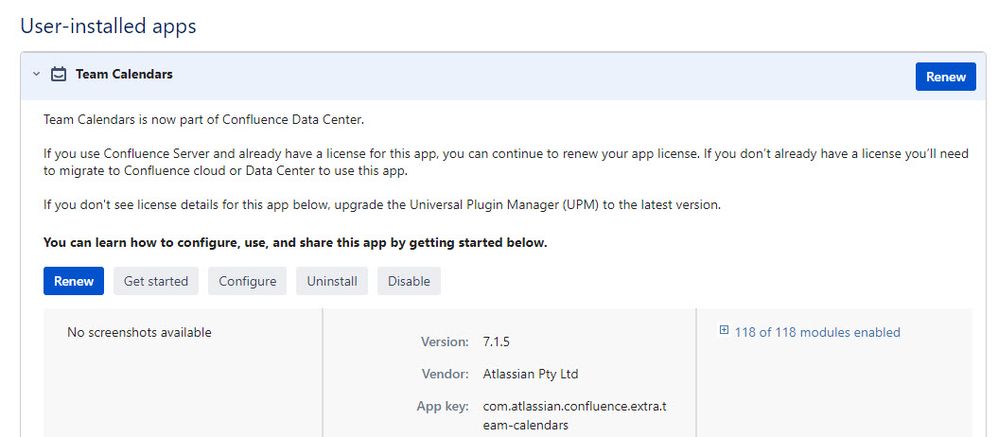Disable the Team Calendars app
Viewport: 998px width, 437px height.
(x=409, y=281)
